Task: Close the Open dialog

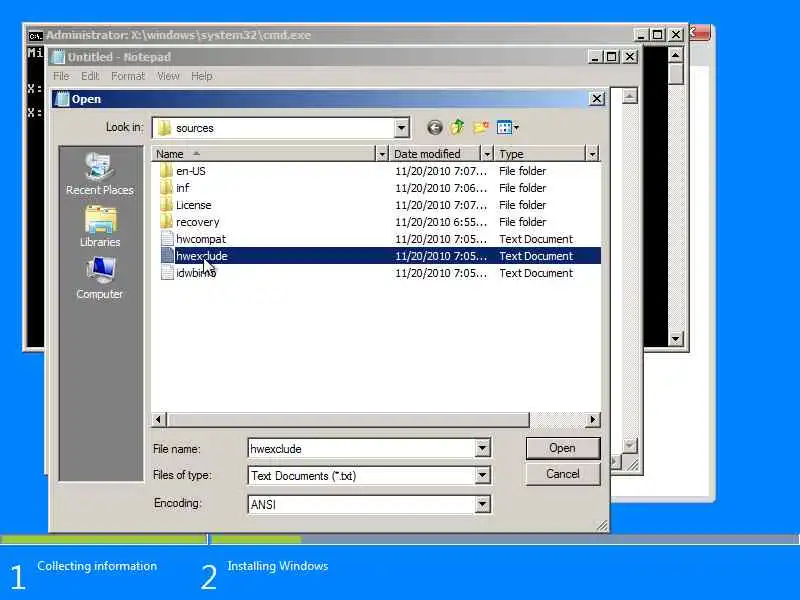Action: pyautogui.click(x=596, y=98)
